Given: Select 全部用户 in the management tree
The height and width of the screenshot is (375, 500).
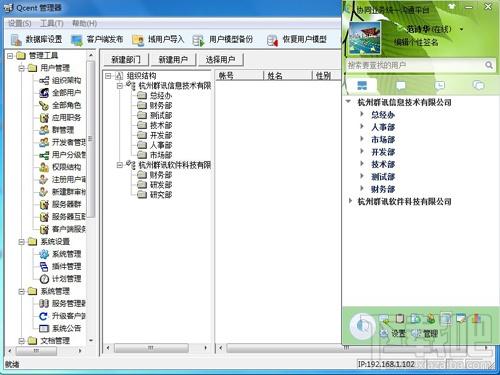Looking at the screenshot, I should (60, 93).
